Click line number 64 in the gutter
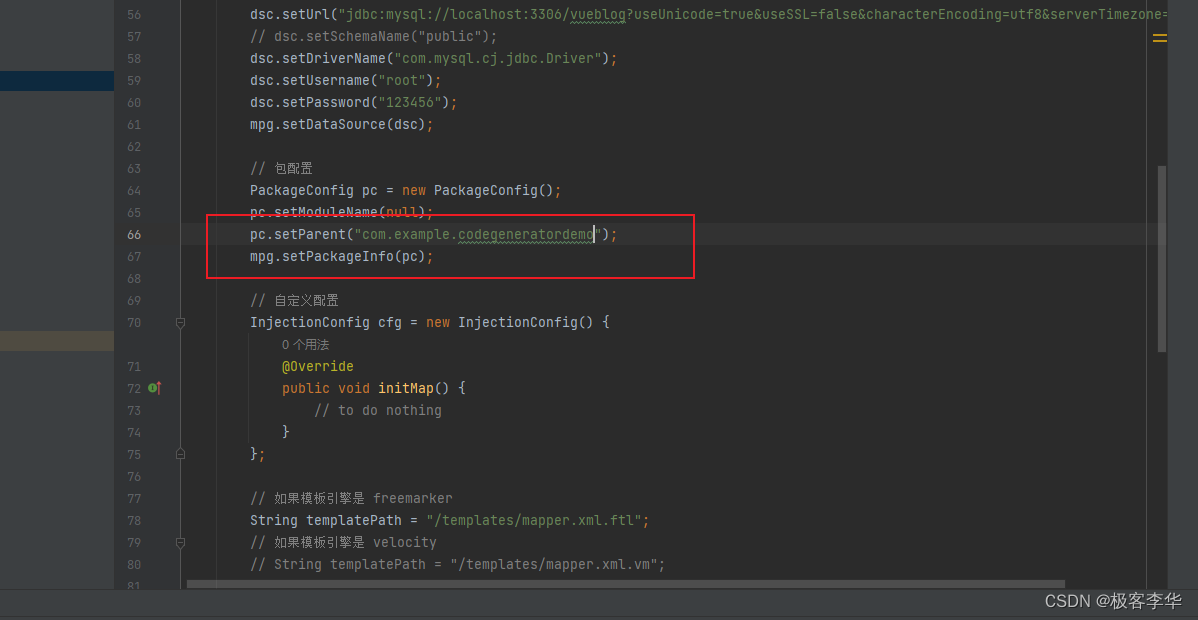The height and width of the screenshot is (620, 1198). 133,190
